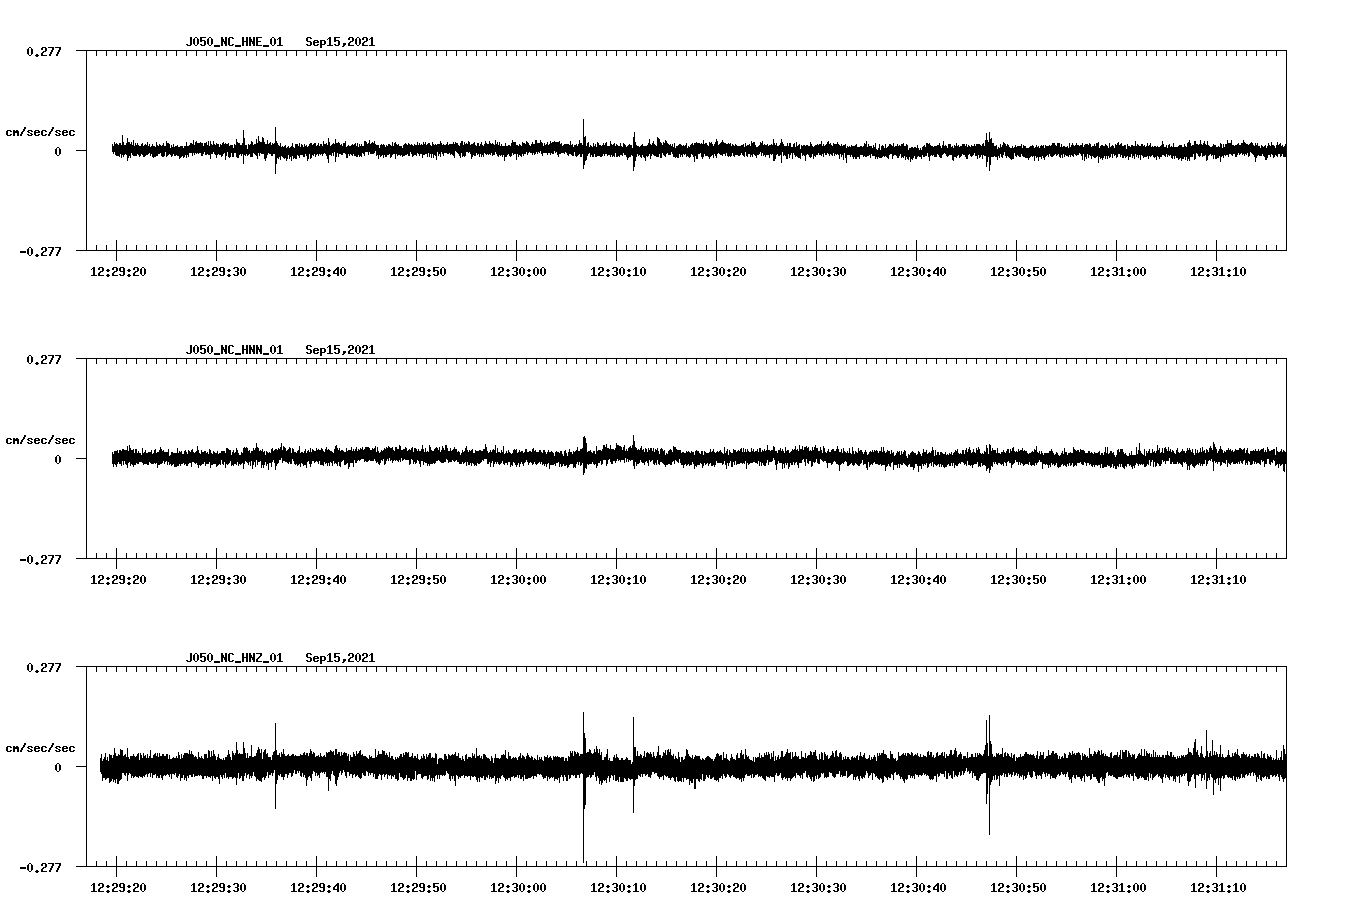Viewport: 1358px width, 924px height.
Task: Click the J050_NC_HNE_01 chart title
Action: coord(234,42)
